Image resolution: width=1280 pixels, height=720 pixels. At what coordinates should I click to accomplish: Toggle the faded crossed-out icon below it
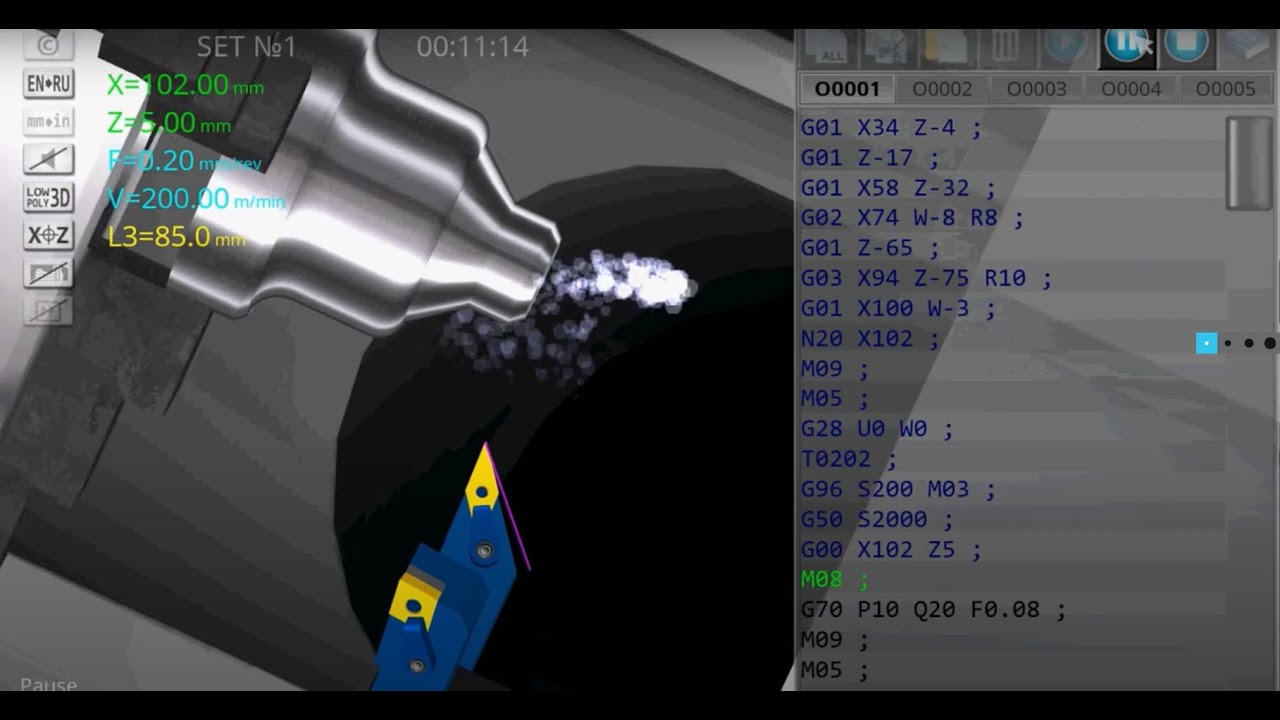point(48,311)
